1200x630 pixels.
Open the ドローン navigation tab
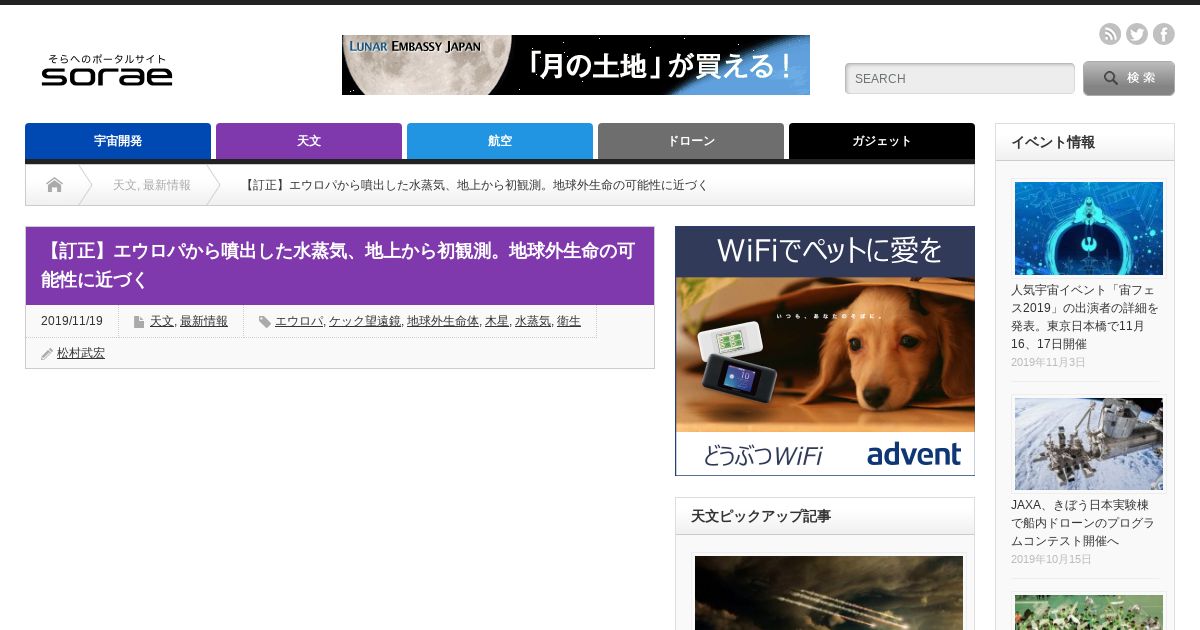691,141
